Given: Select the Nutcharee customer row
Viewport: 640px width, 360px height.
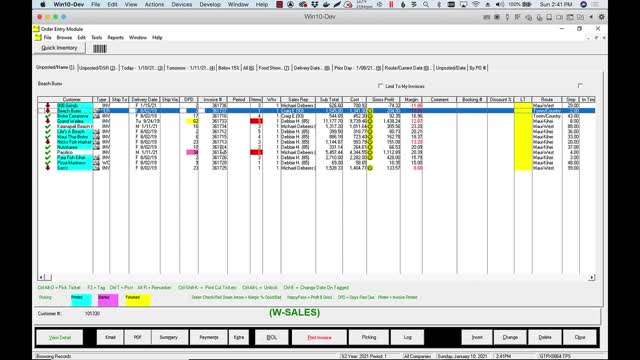Looking at the screenshot, I should 316,147.
